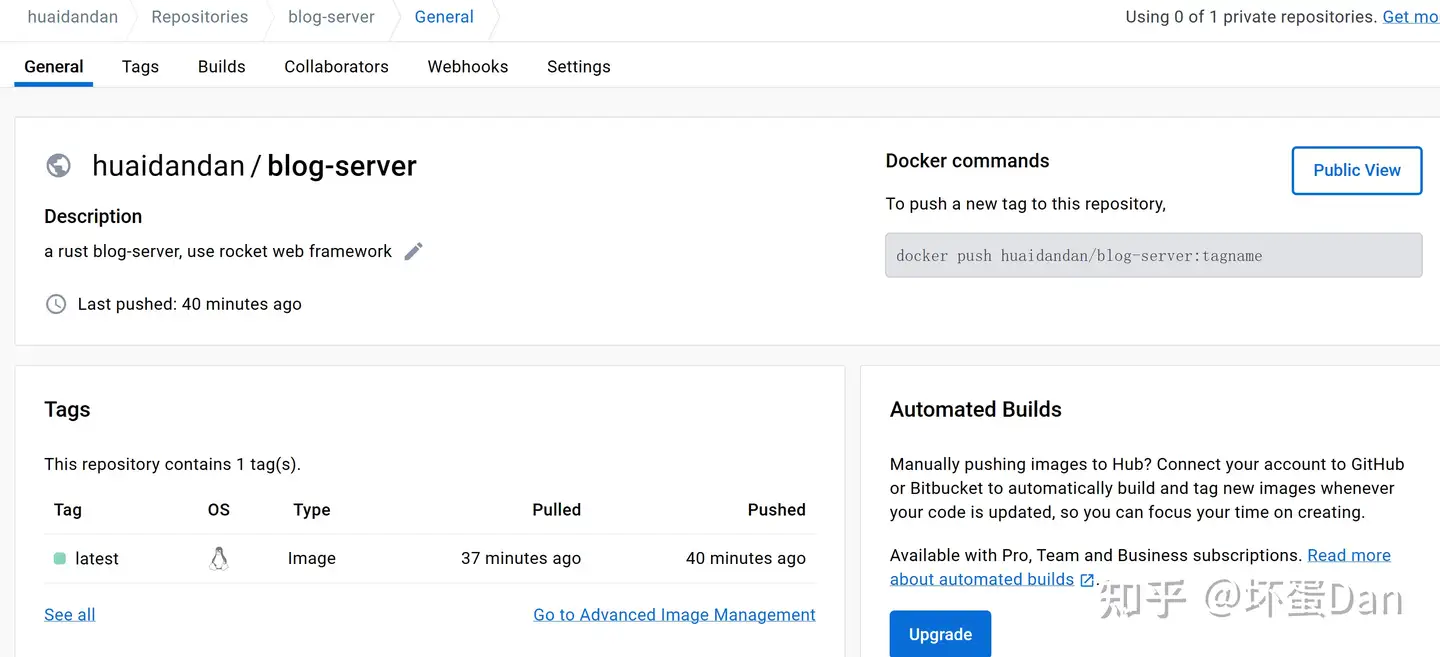Image resolution: width=1440 pixels, height=657 pixels.
Task: Click huaidandan in the breadcrumb
Action: pos(72,17)
